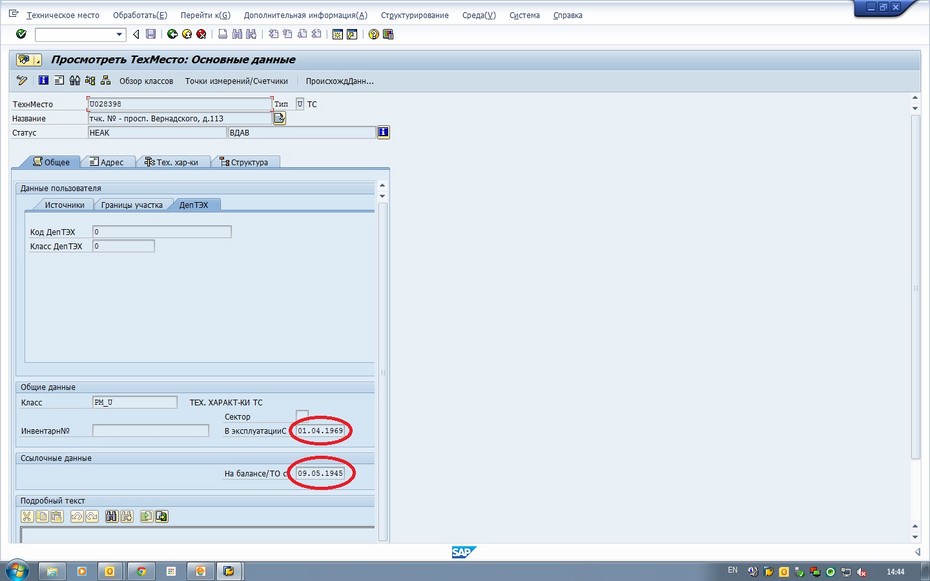Click the Cut scissors icon in Подробный текст
The image size is (930, 581).
click(x=27, y=516)
